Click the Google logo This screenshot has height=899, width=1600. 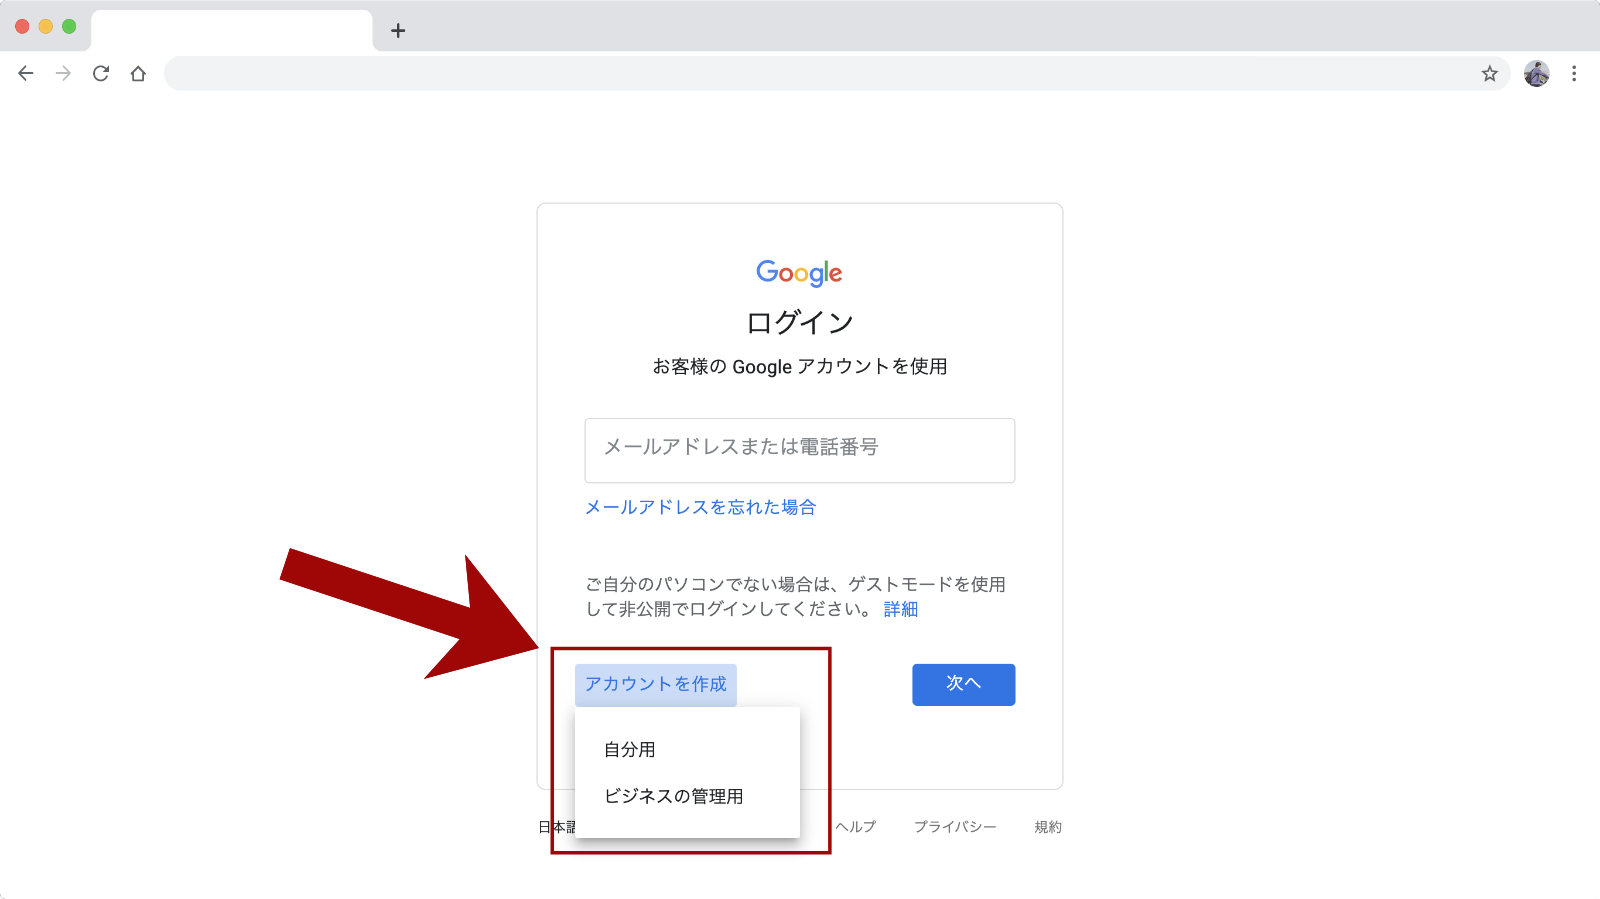pyautogui.click(x=799, y=273)
